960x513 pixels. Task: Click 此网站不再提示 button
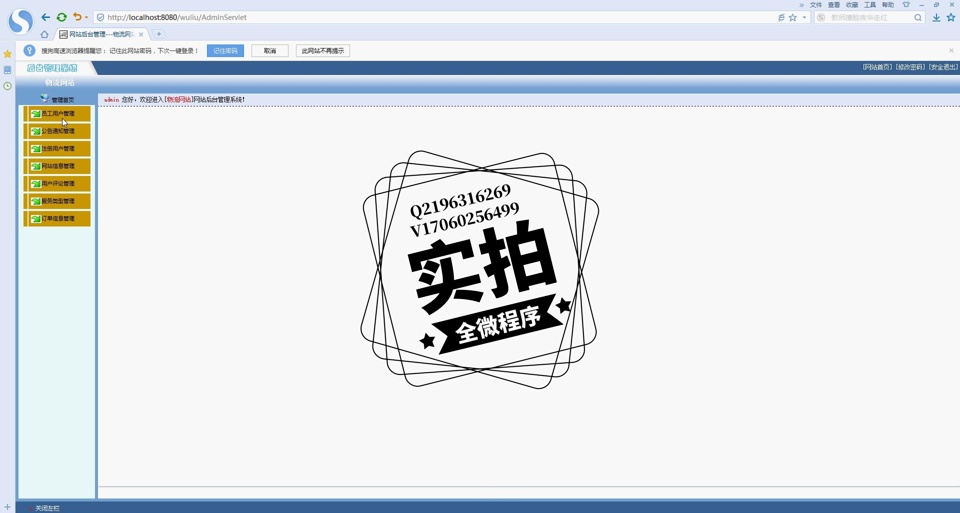coord(323,51)
